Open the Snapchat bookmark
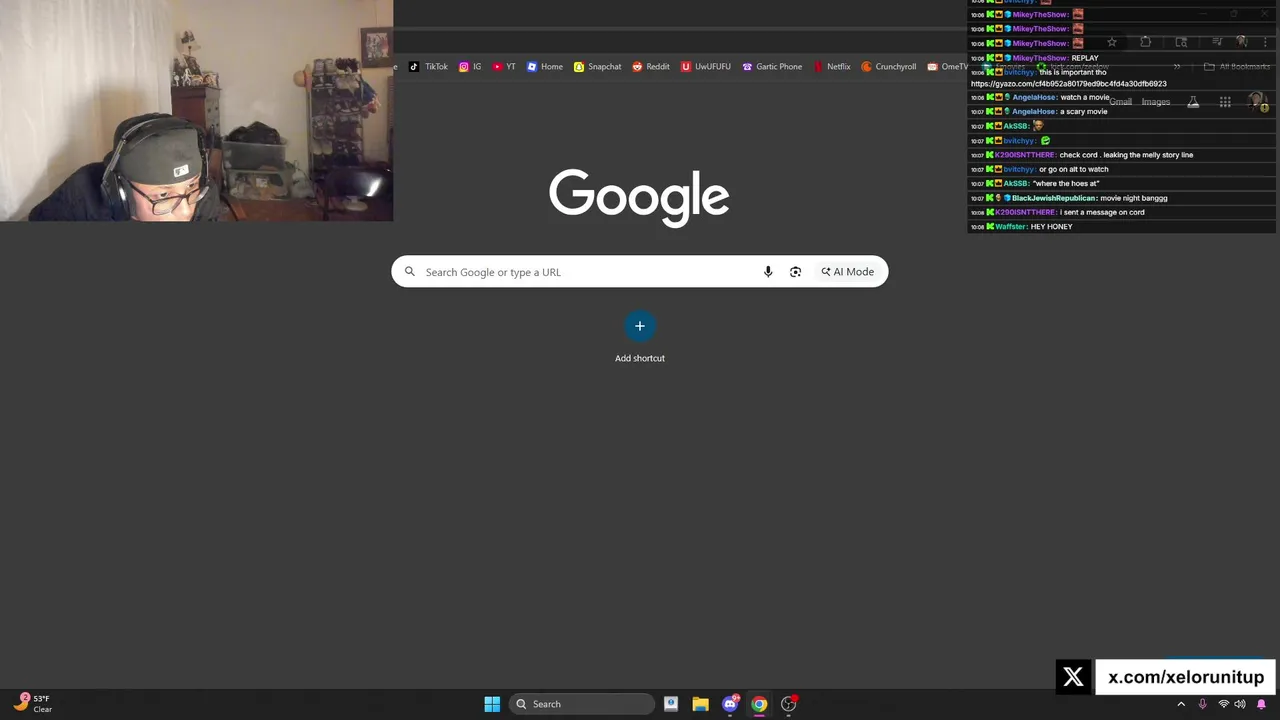 coord(597,67)
